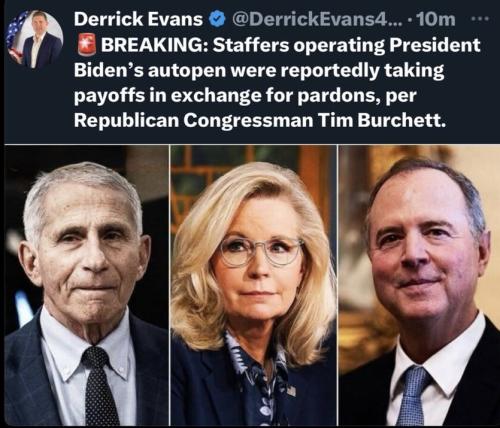Open the three-dot more options menu
The height and width of the screenshot is (428, 500).
[480, 19]
